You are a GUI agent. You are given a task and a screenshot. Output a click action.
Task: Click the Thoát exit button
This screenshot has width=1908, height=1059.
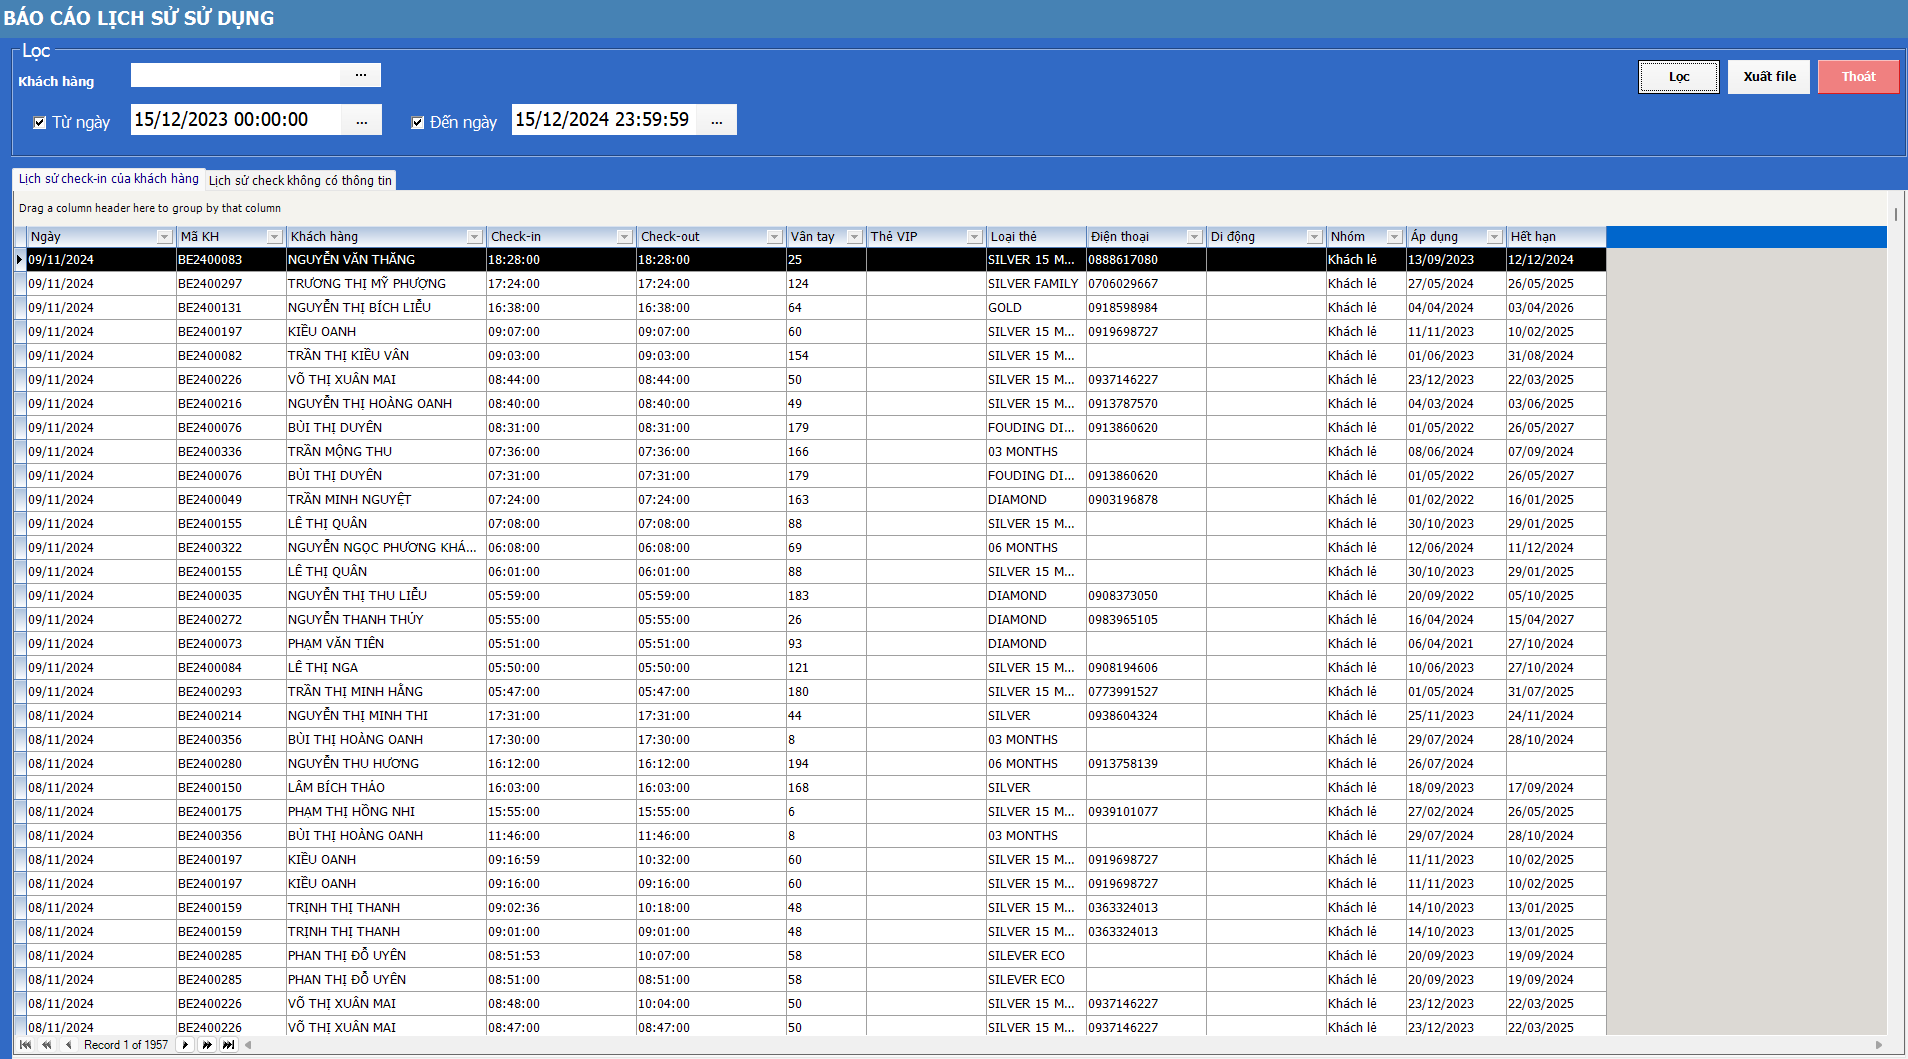click(1858, 77)
